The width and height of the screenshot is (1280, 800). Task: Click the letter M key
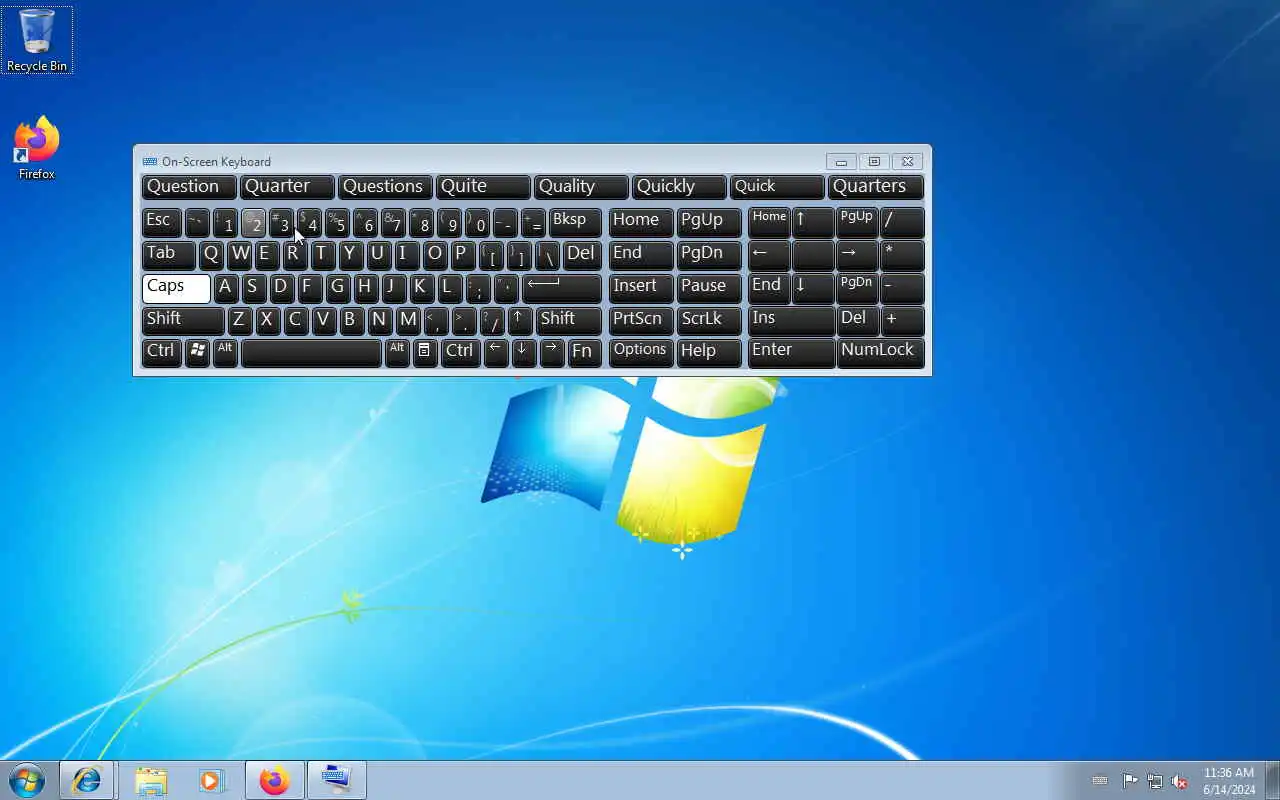click(407, 321)
